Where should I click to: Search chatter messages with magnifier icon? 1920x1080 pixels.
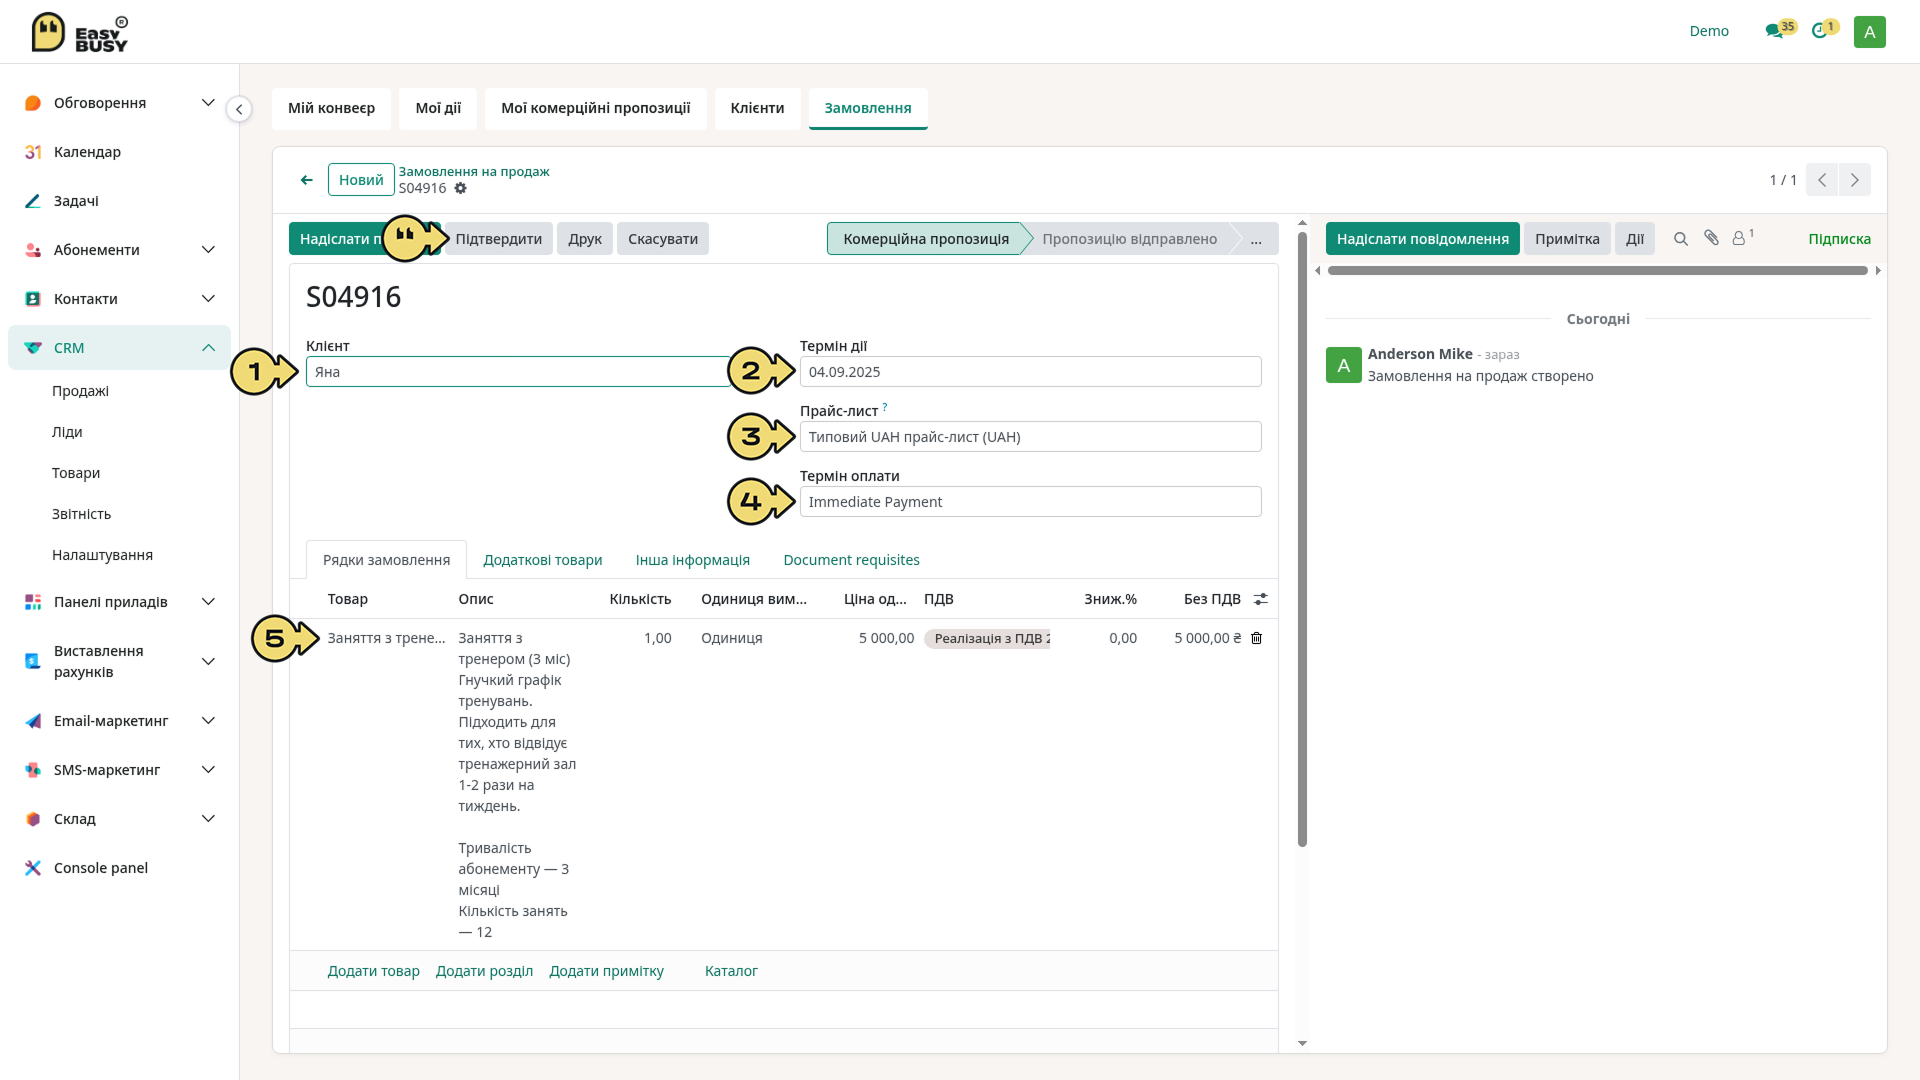click(x=1681, y=239)
